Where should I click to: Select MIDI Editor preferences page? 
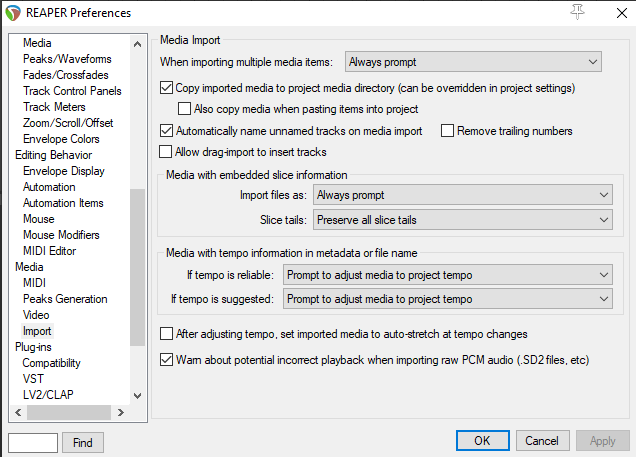49,251
